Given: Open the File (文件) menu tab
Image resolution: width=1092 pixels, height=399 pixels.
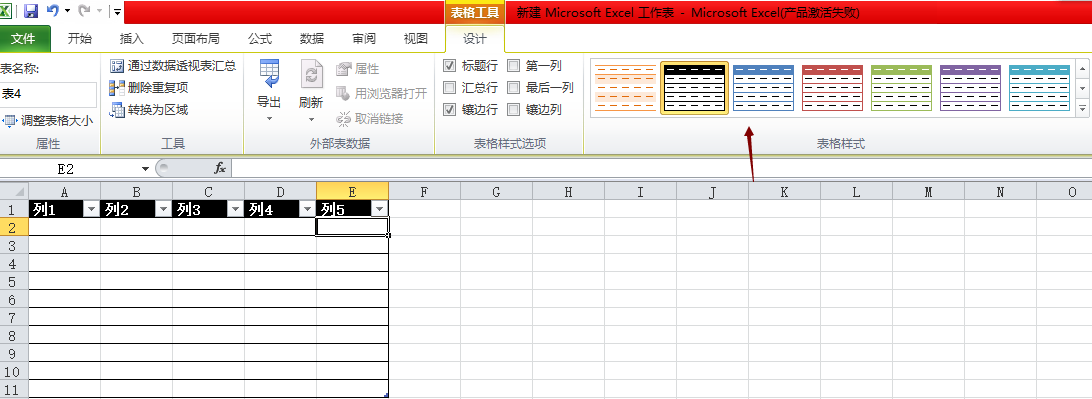Looking at the screenshot, I should (25, 39).
